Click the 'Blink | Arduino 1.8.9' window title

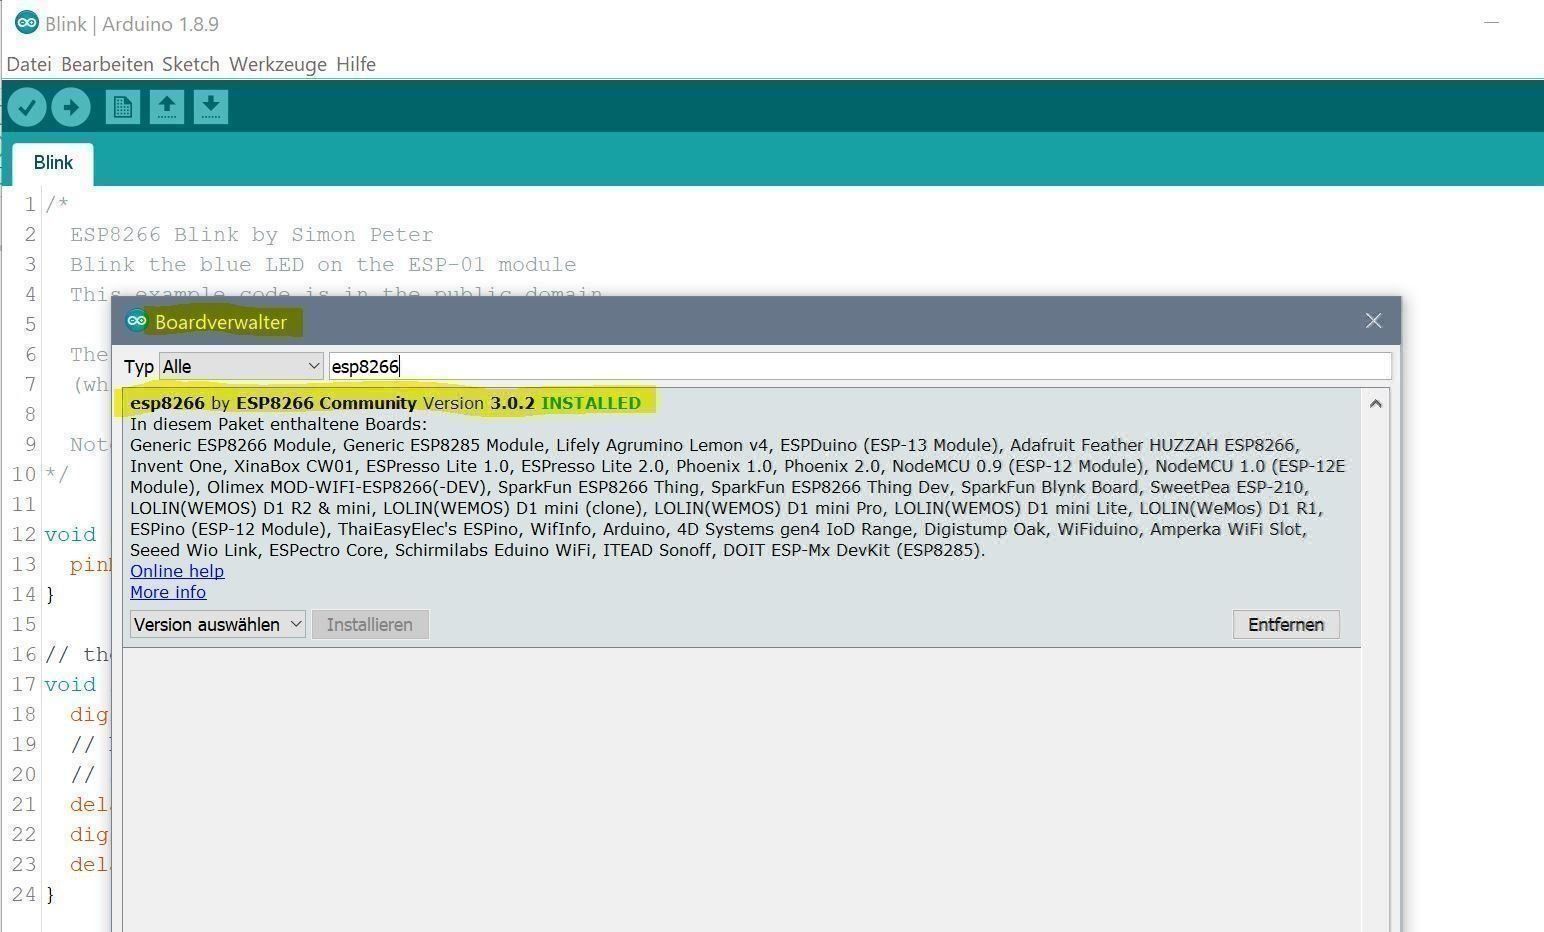pyautogui.click(x=132, y=24)
